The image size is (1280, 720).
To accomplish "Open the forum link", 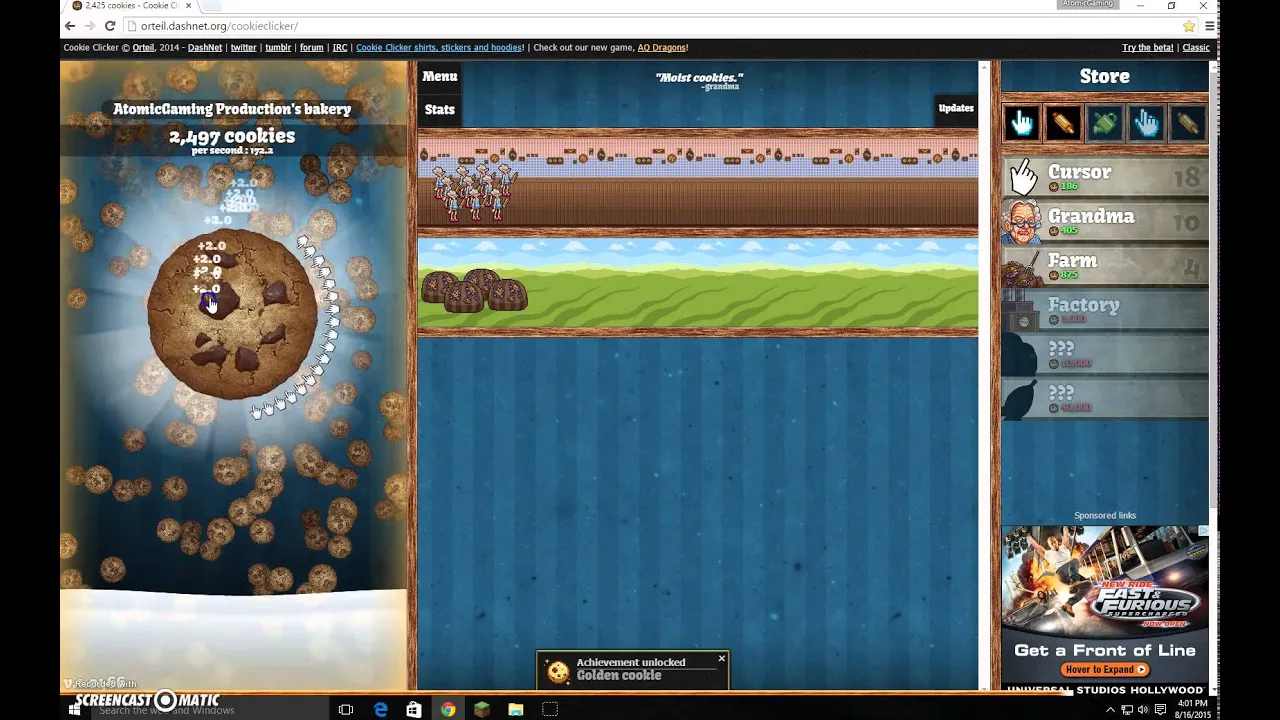I will (x=312, y=47).
